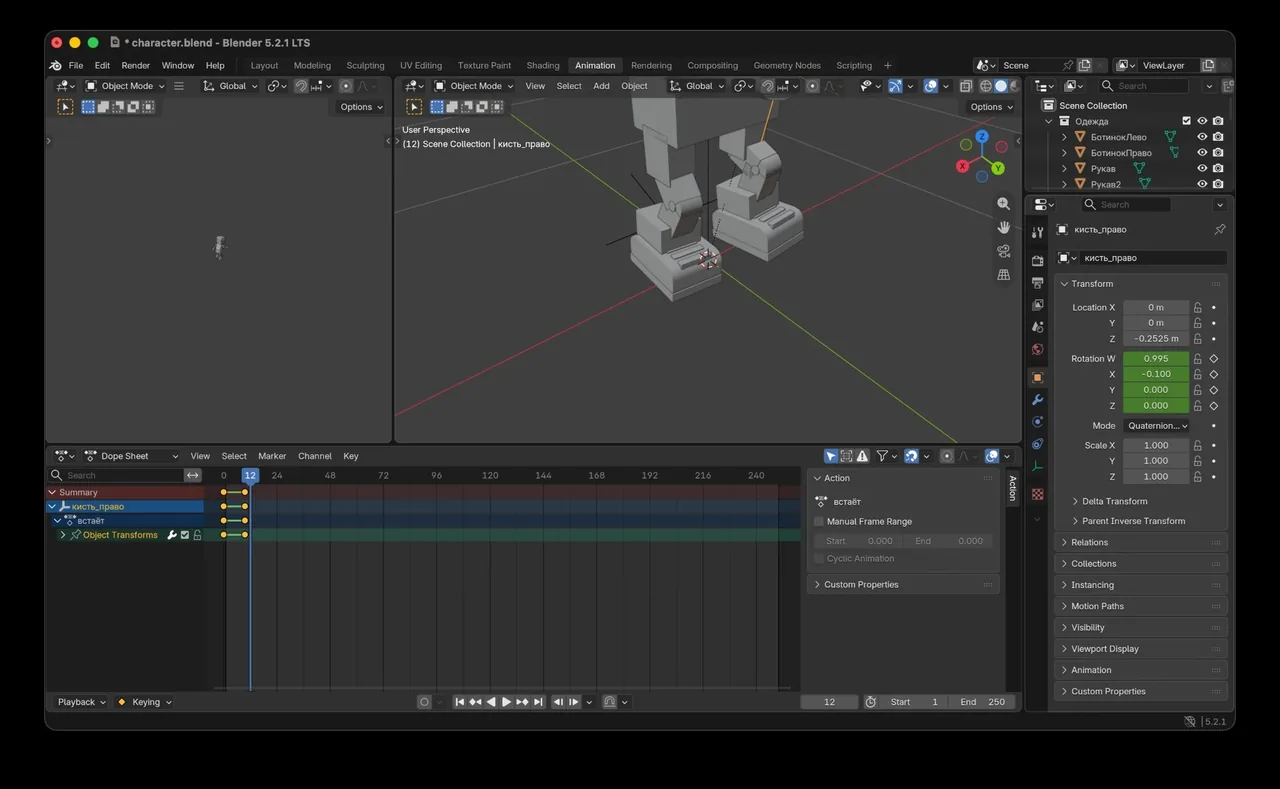Screen dimensions: 1280x789
Task: Hide БотинокЛево in viewport via eye icon
Action: pos(1202,137)
